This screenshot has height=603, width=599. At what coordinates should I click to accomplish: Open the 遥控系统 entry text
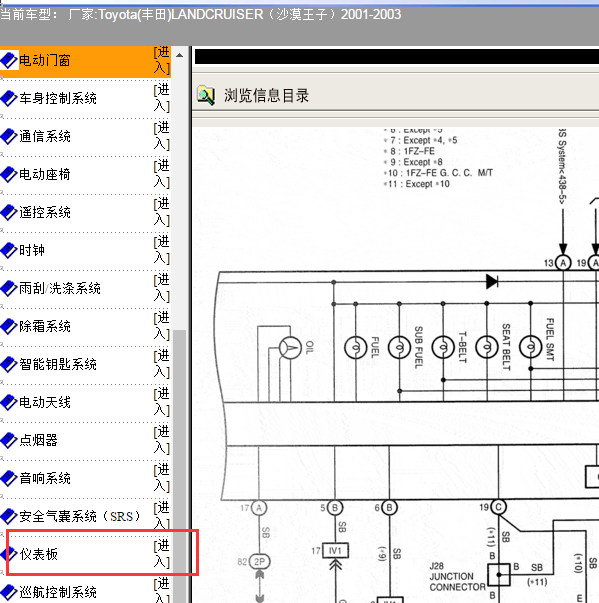coord(45,213)
